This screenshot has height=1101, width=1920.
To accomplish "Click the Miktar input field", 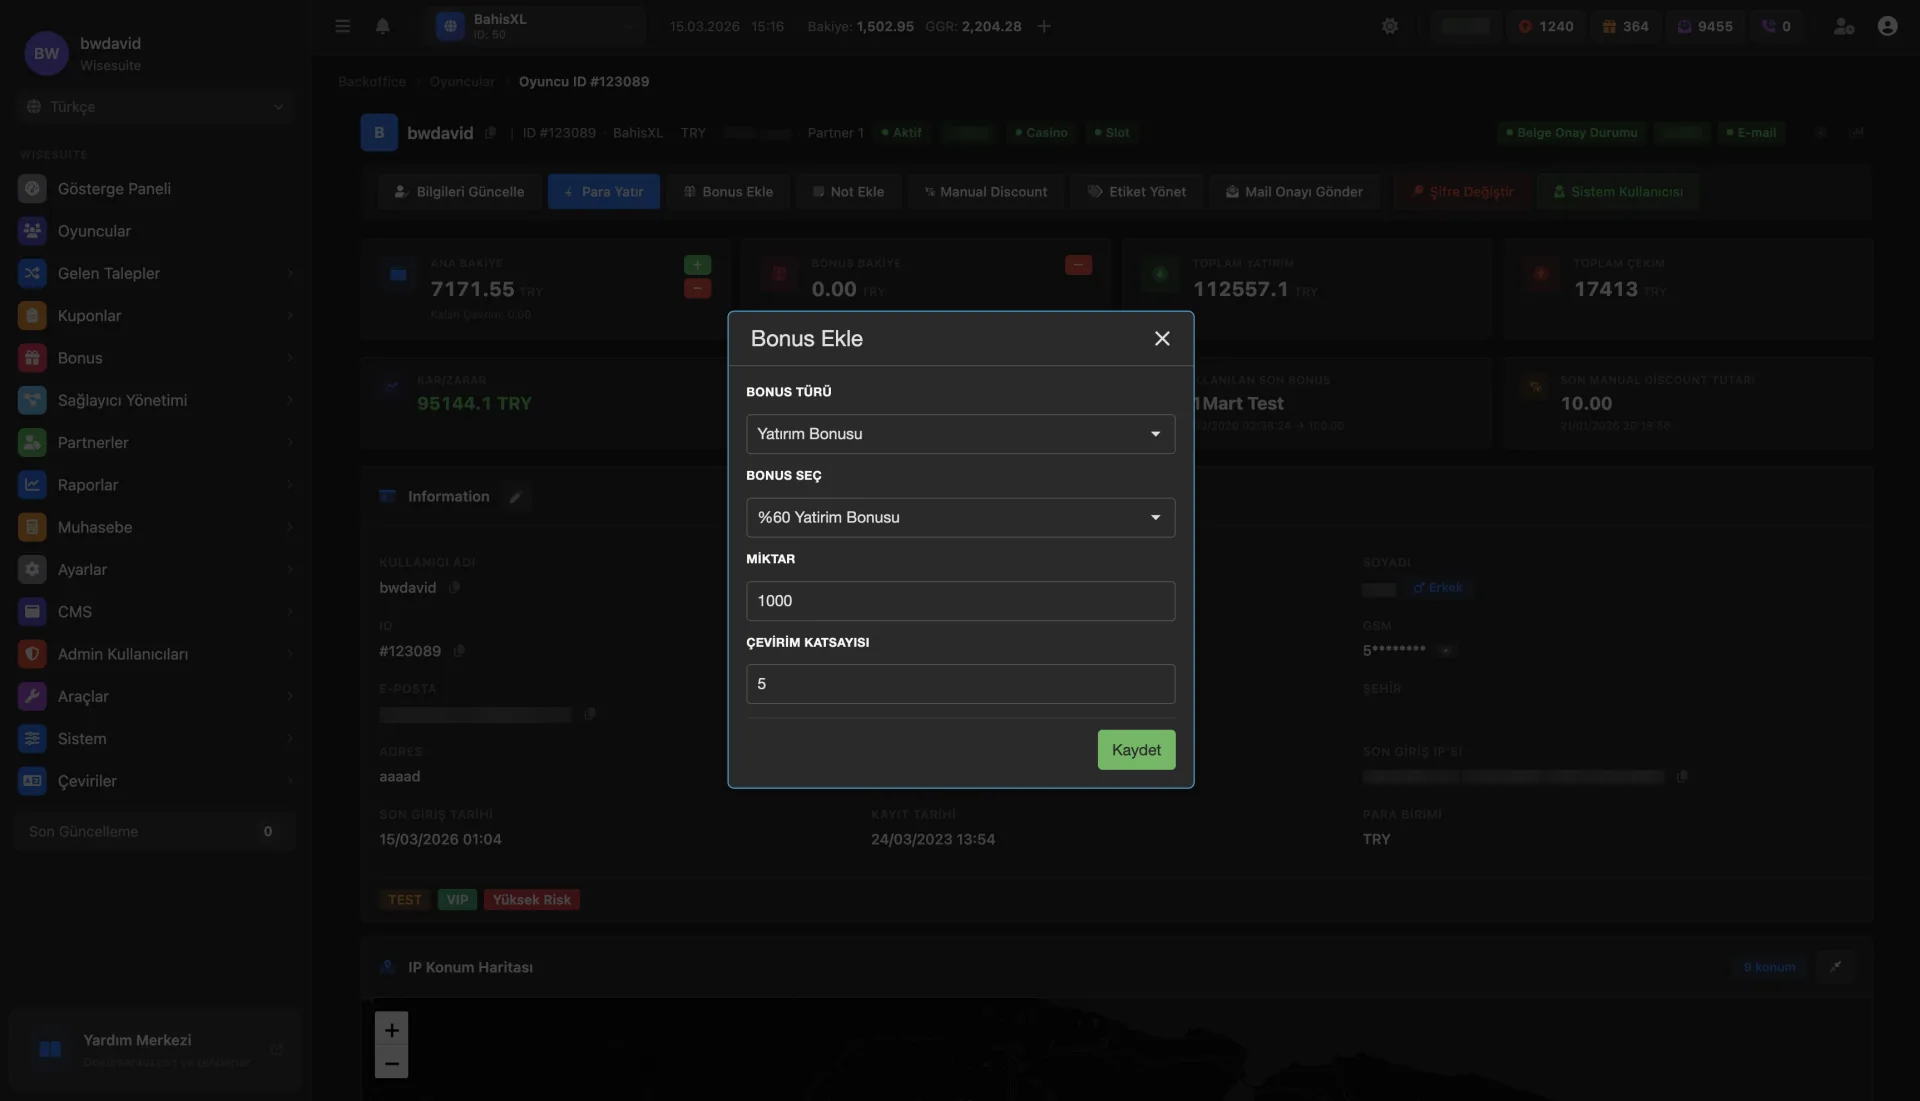I will (x=960, y=601).
